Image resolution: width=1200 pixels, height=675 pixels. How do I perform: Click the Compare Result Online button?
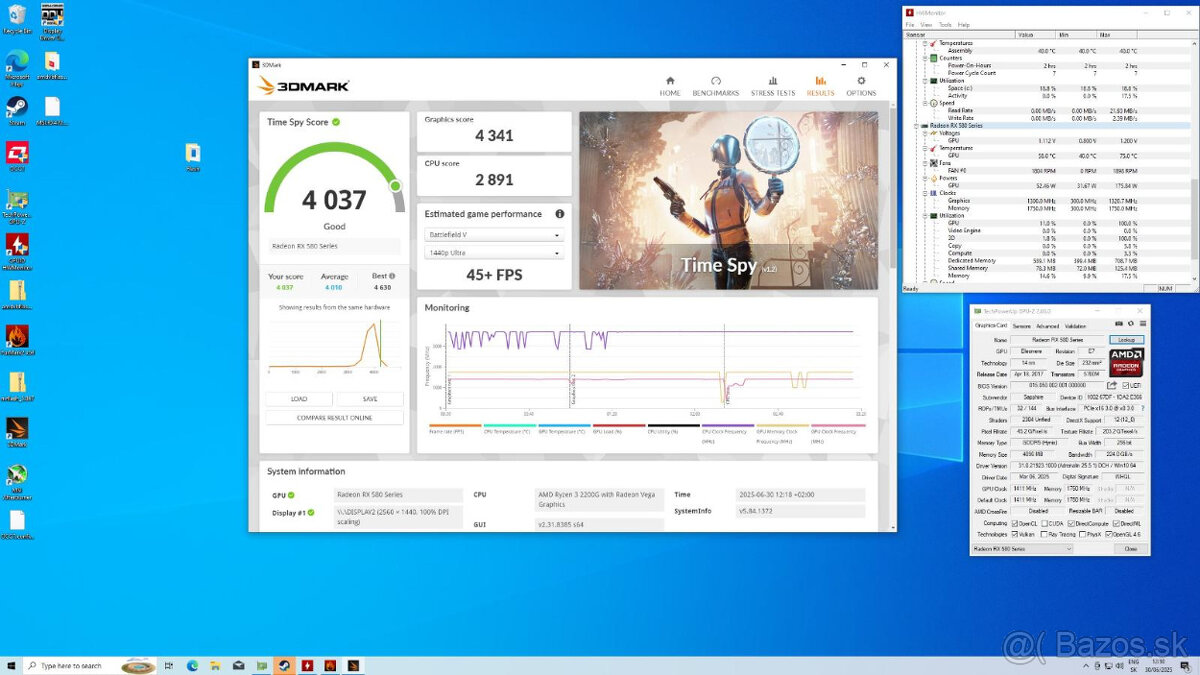pyautogui.click(x=334, y=418)
